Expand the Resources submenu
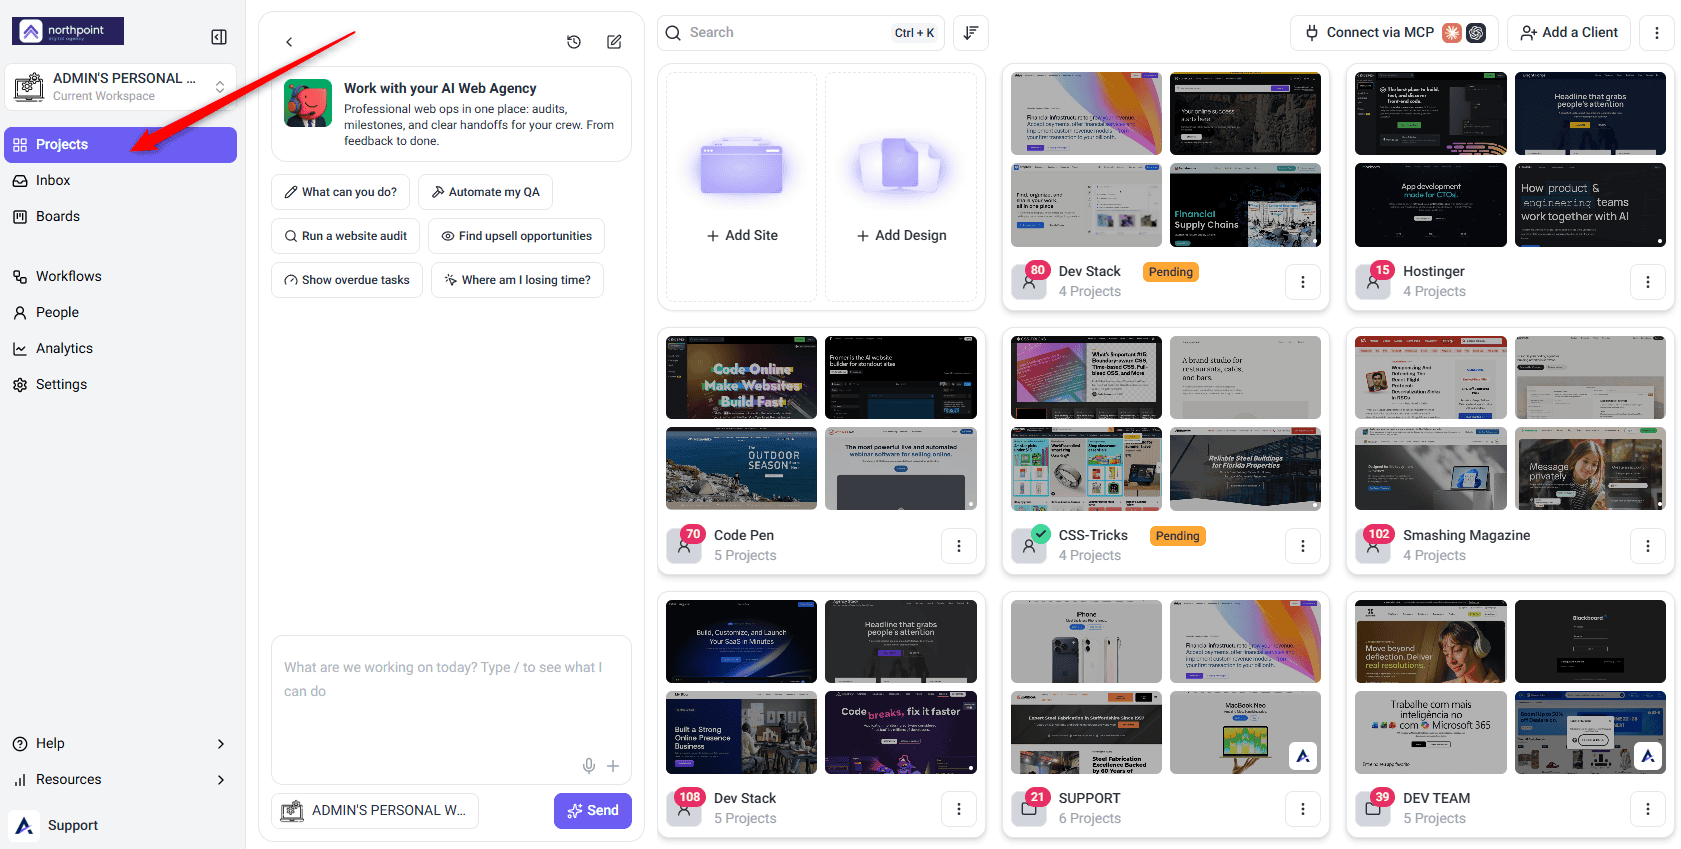The width and height of the screenshot is (1681, 849). pos(120,780)
